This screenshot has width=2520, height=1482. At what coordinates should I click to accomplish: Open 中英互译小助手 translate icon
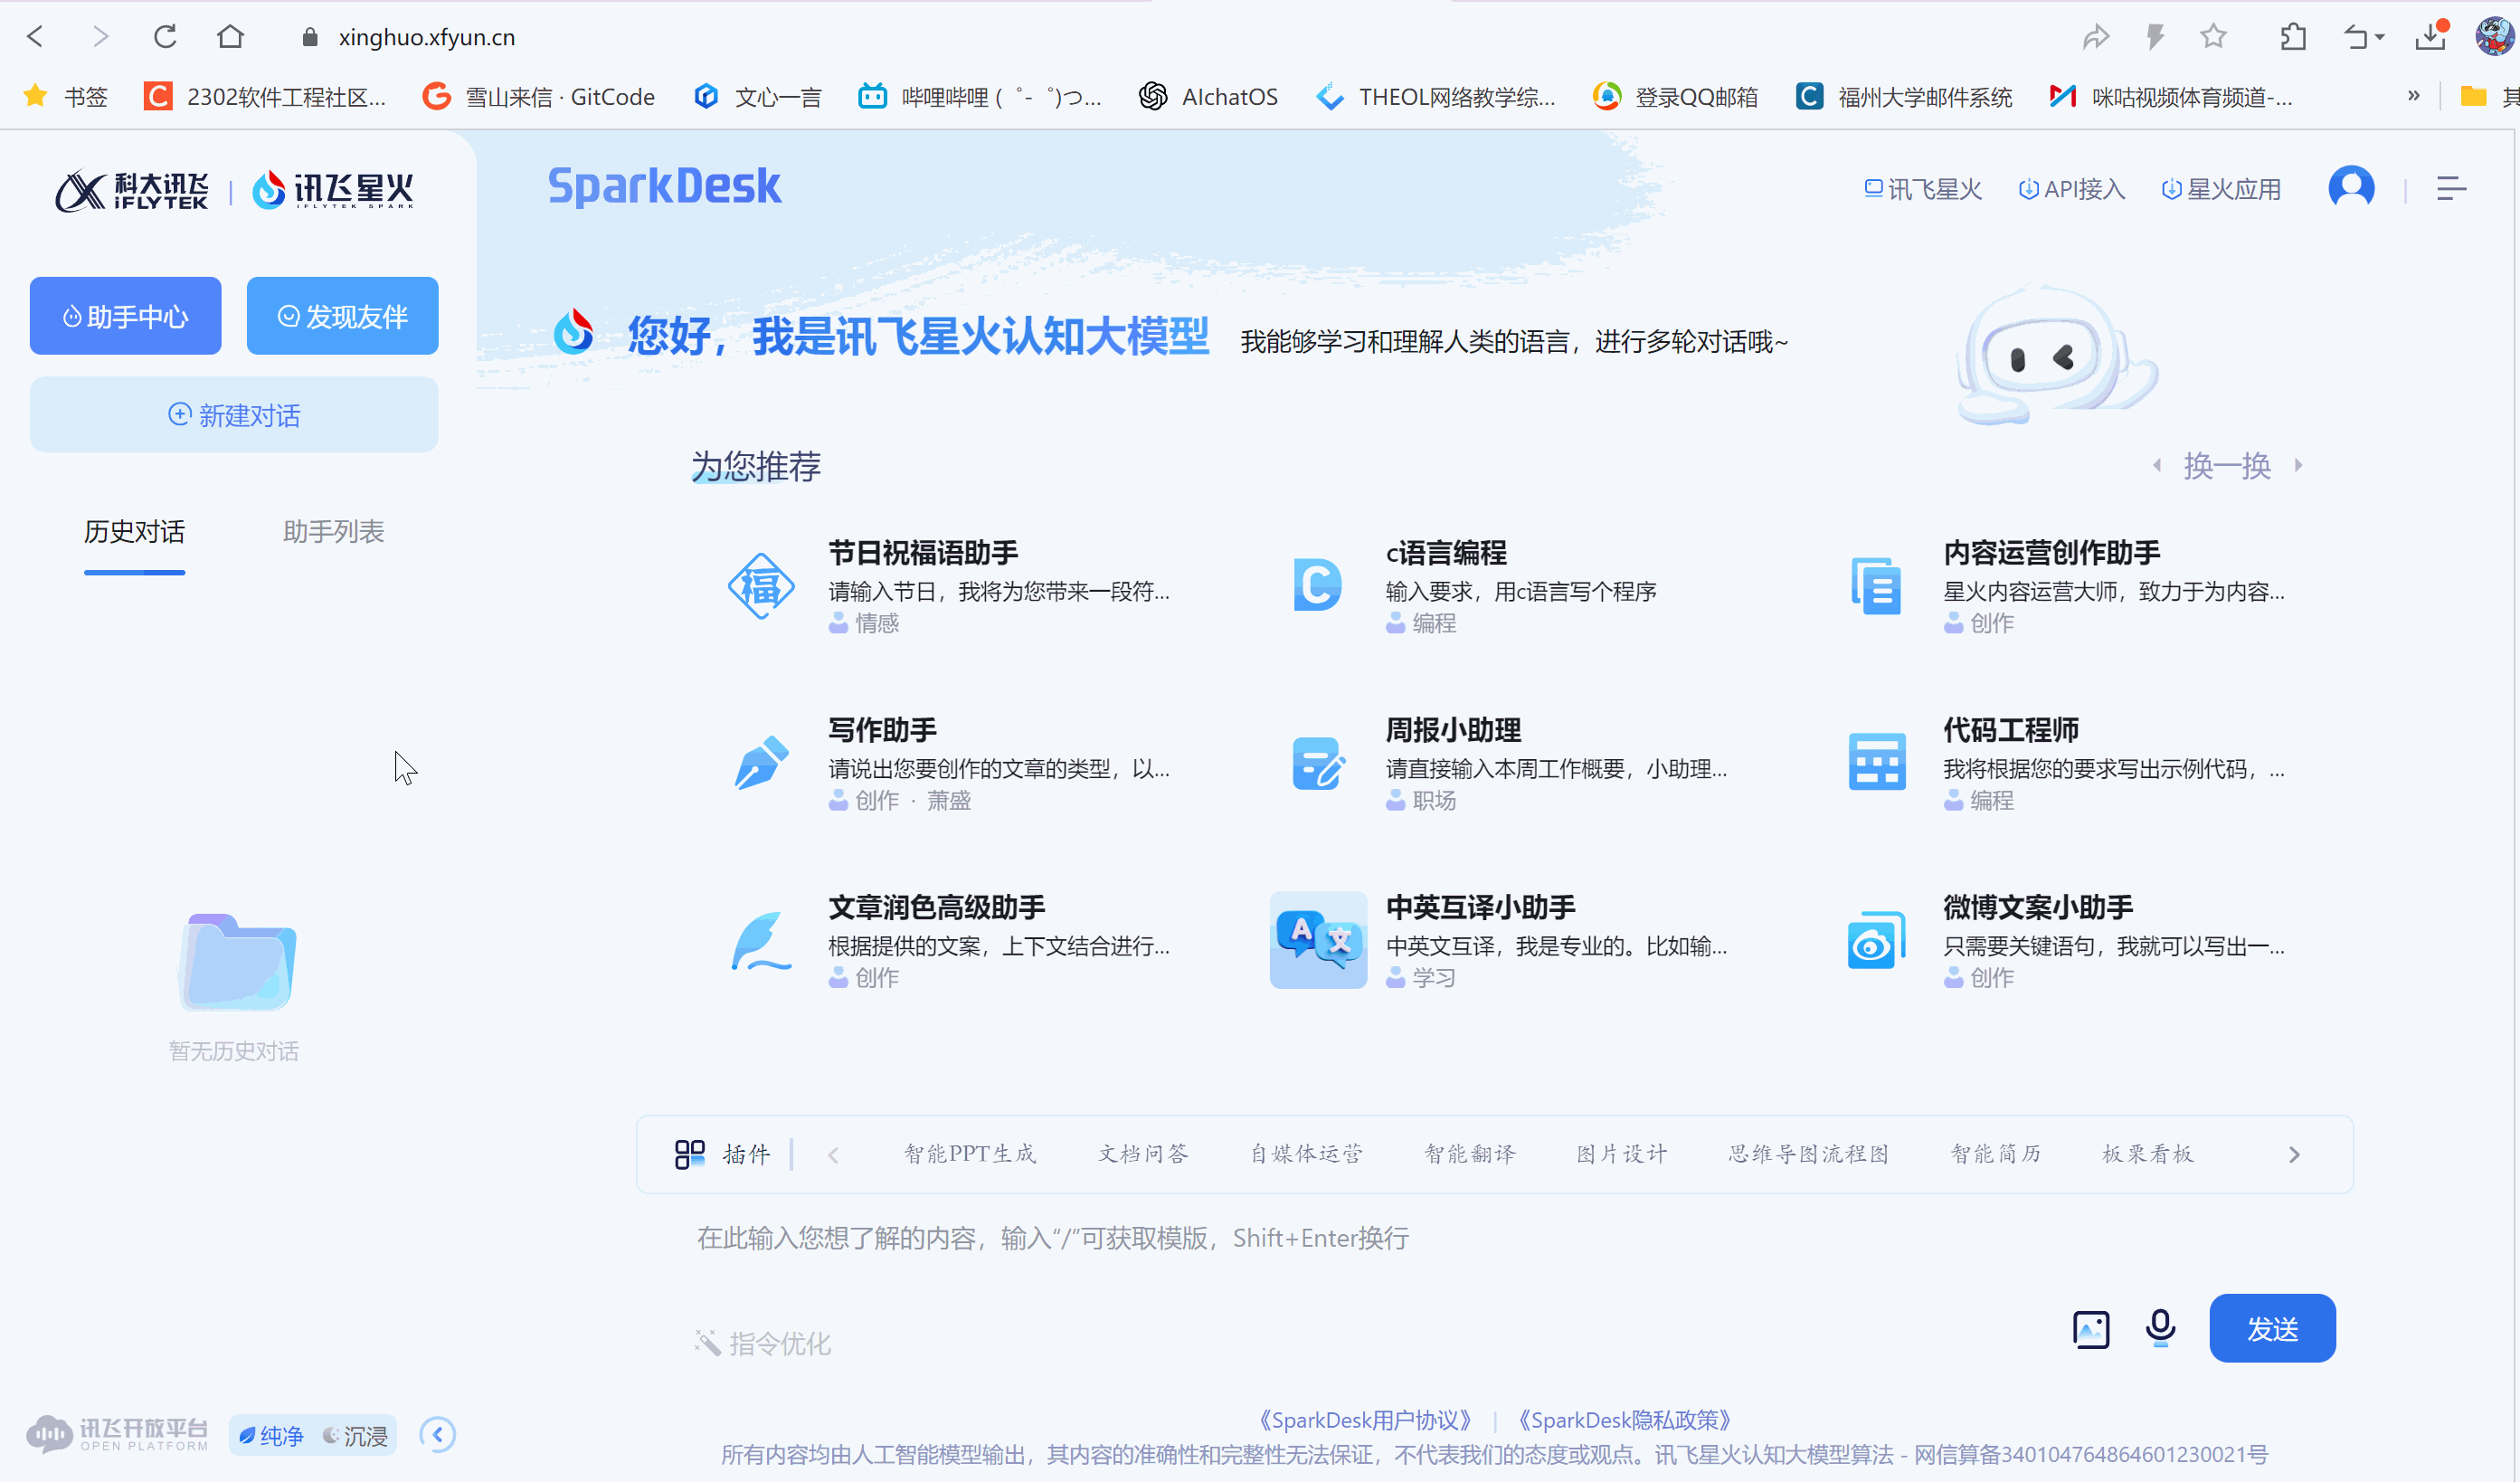(1318, 941)
